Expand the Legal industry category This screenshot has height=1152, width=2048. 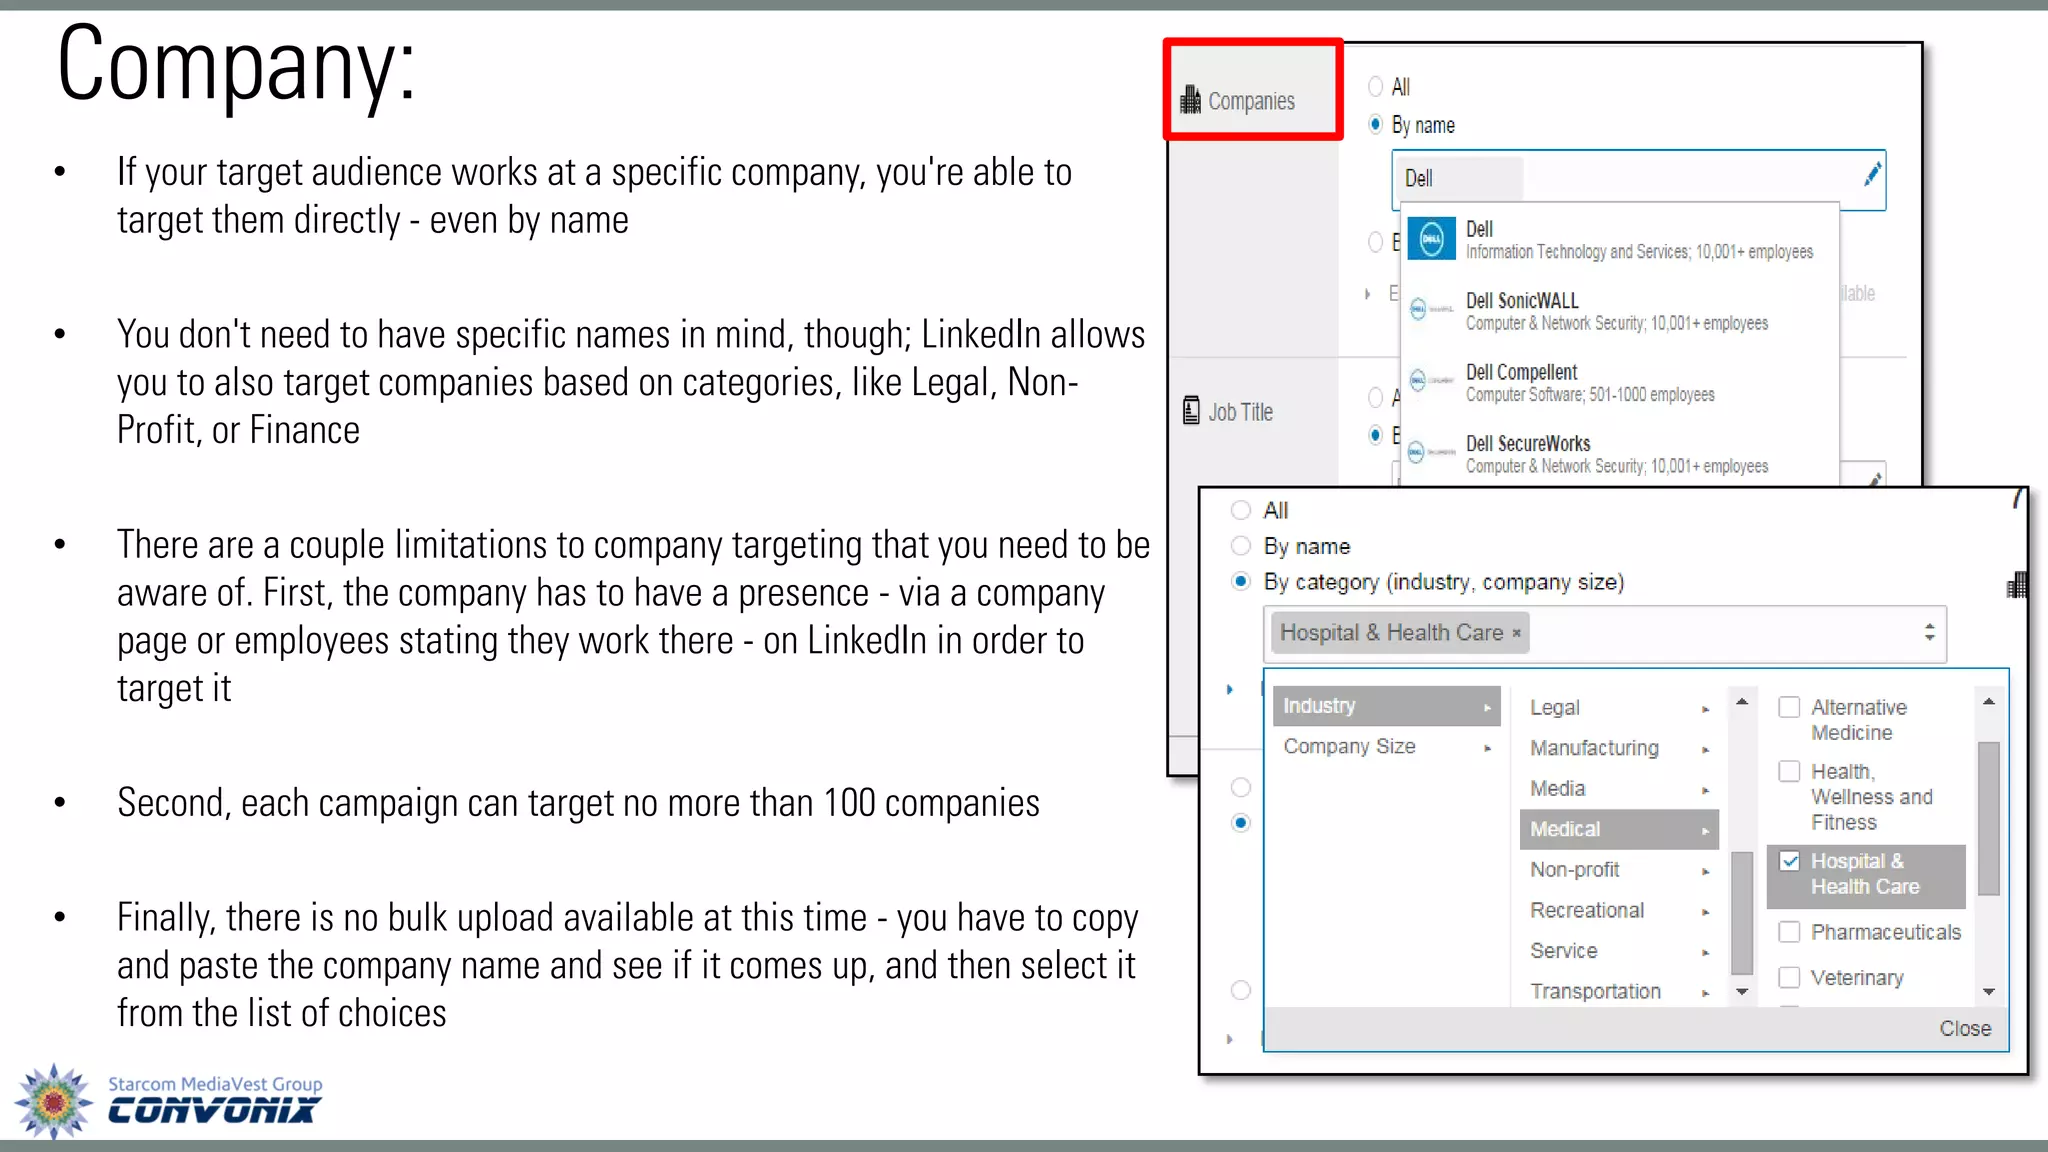click(x=1619, y=708)
